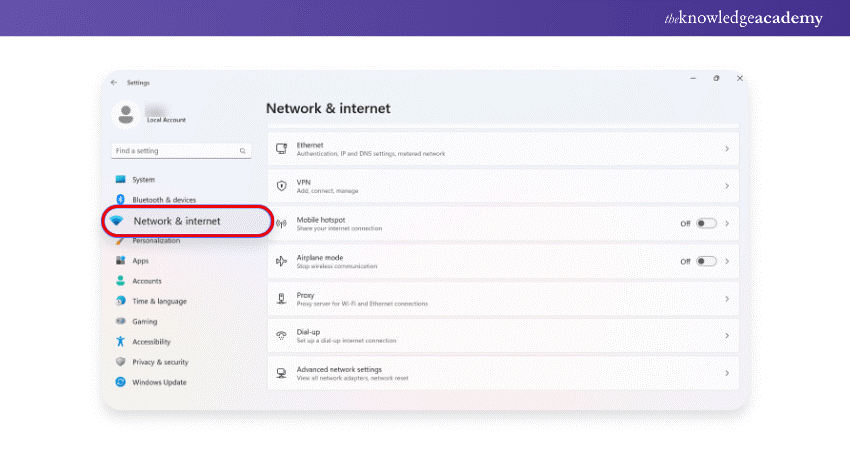Click the Ethernet monitor icon

pos(281,149)
